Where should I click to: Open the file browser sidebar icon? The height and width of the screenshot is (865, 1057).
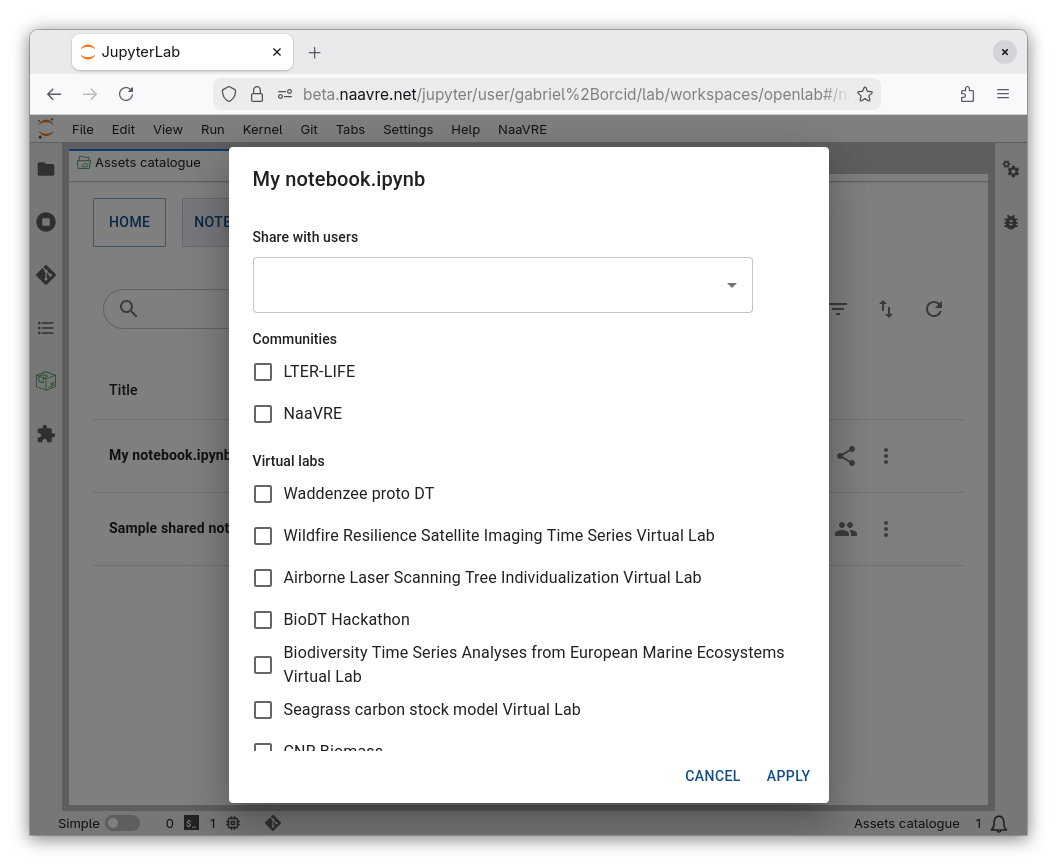[x=46, y=169]
